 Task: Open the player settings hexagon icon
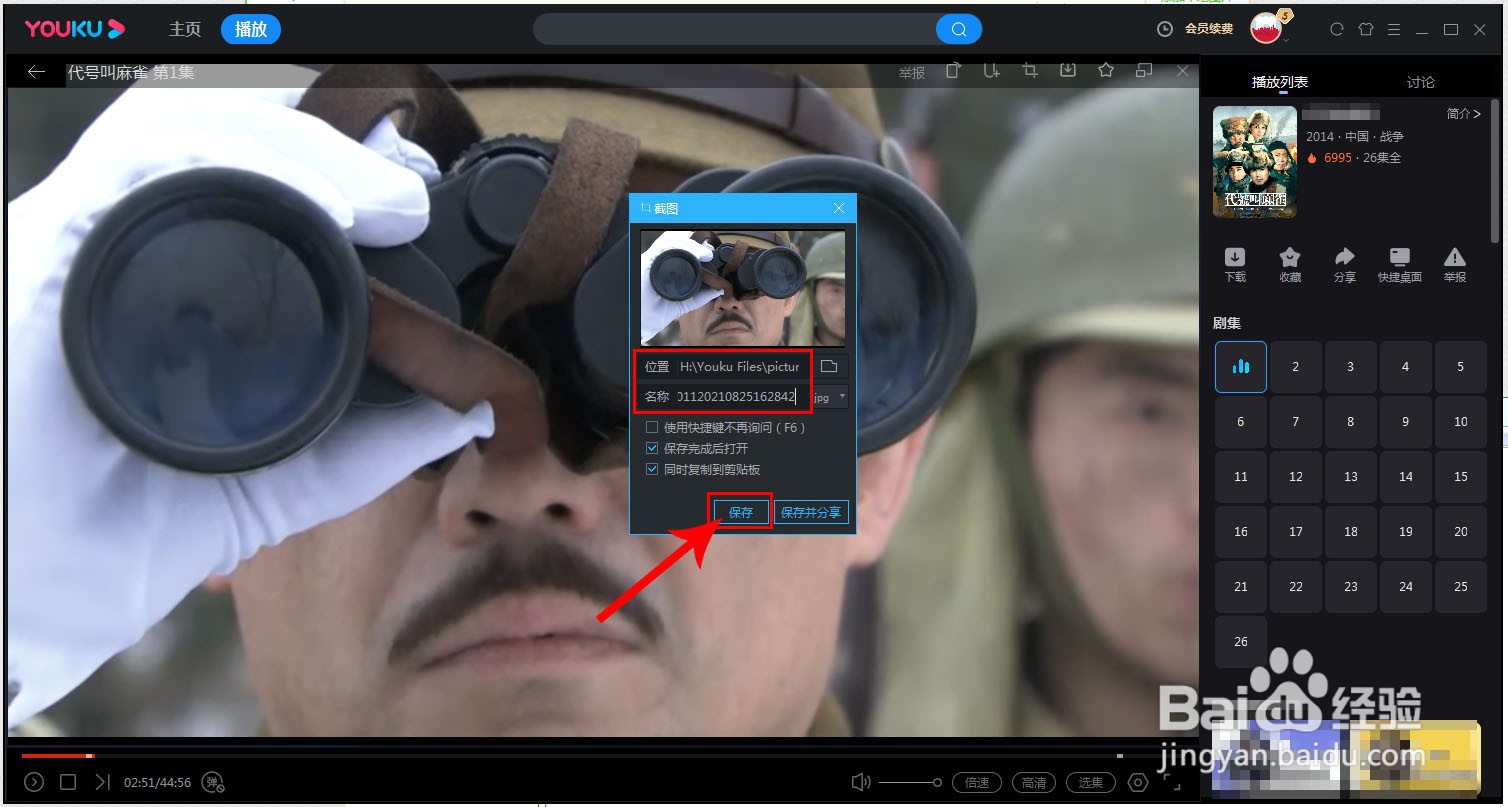tap(1137, 782)
